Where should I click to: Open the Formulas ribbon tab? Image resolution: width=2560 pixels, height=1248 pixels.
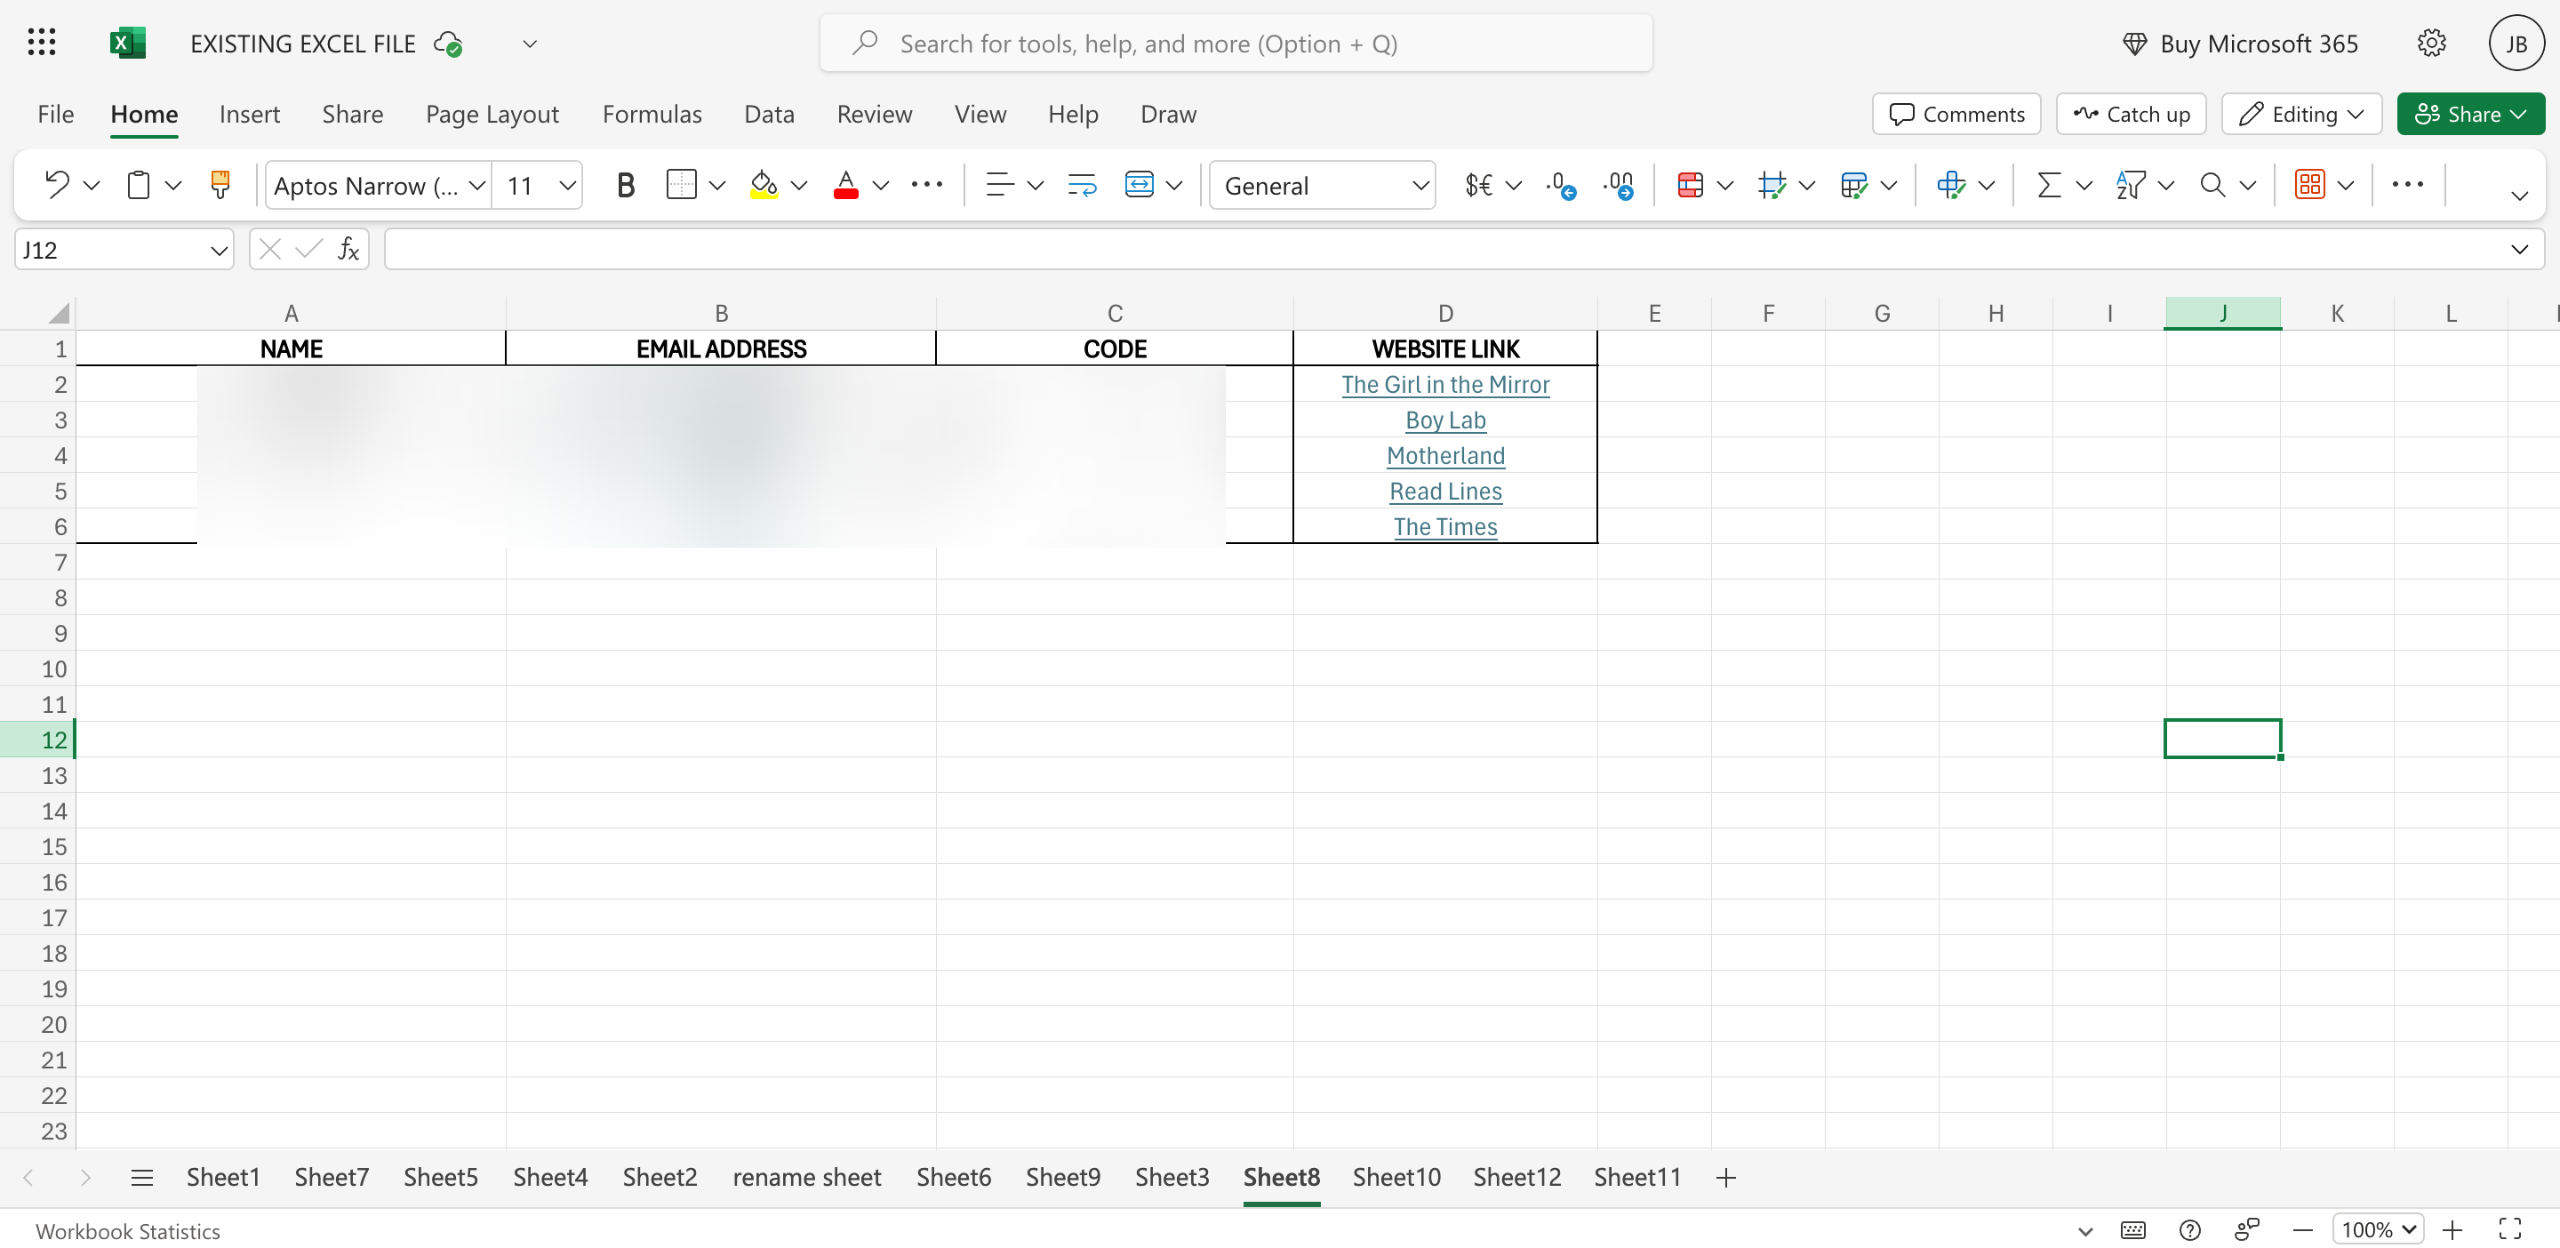tap(652, 114)
